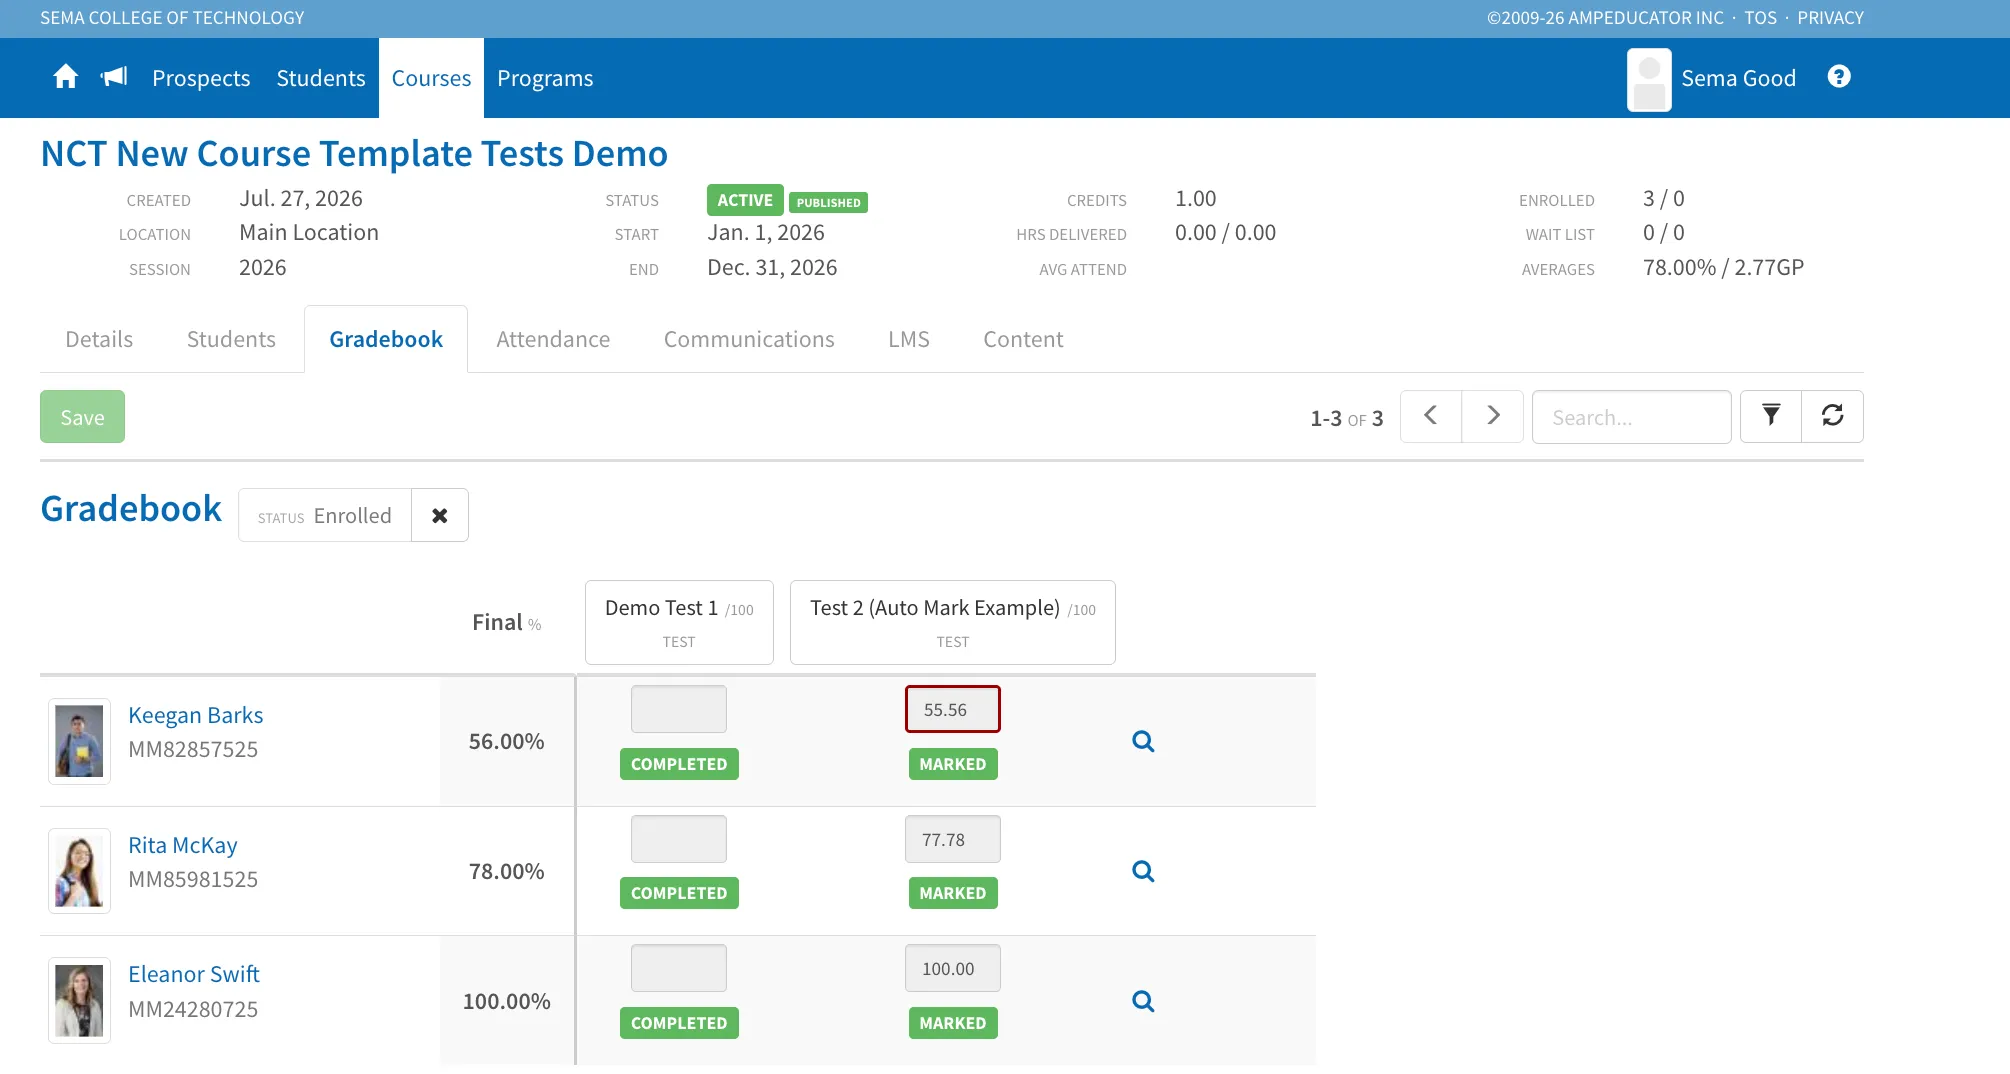Open the Programs menu

tap(545, 78)
